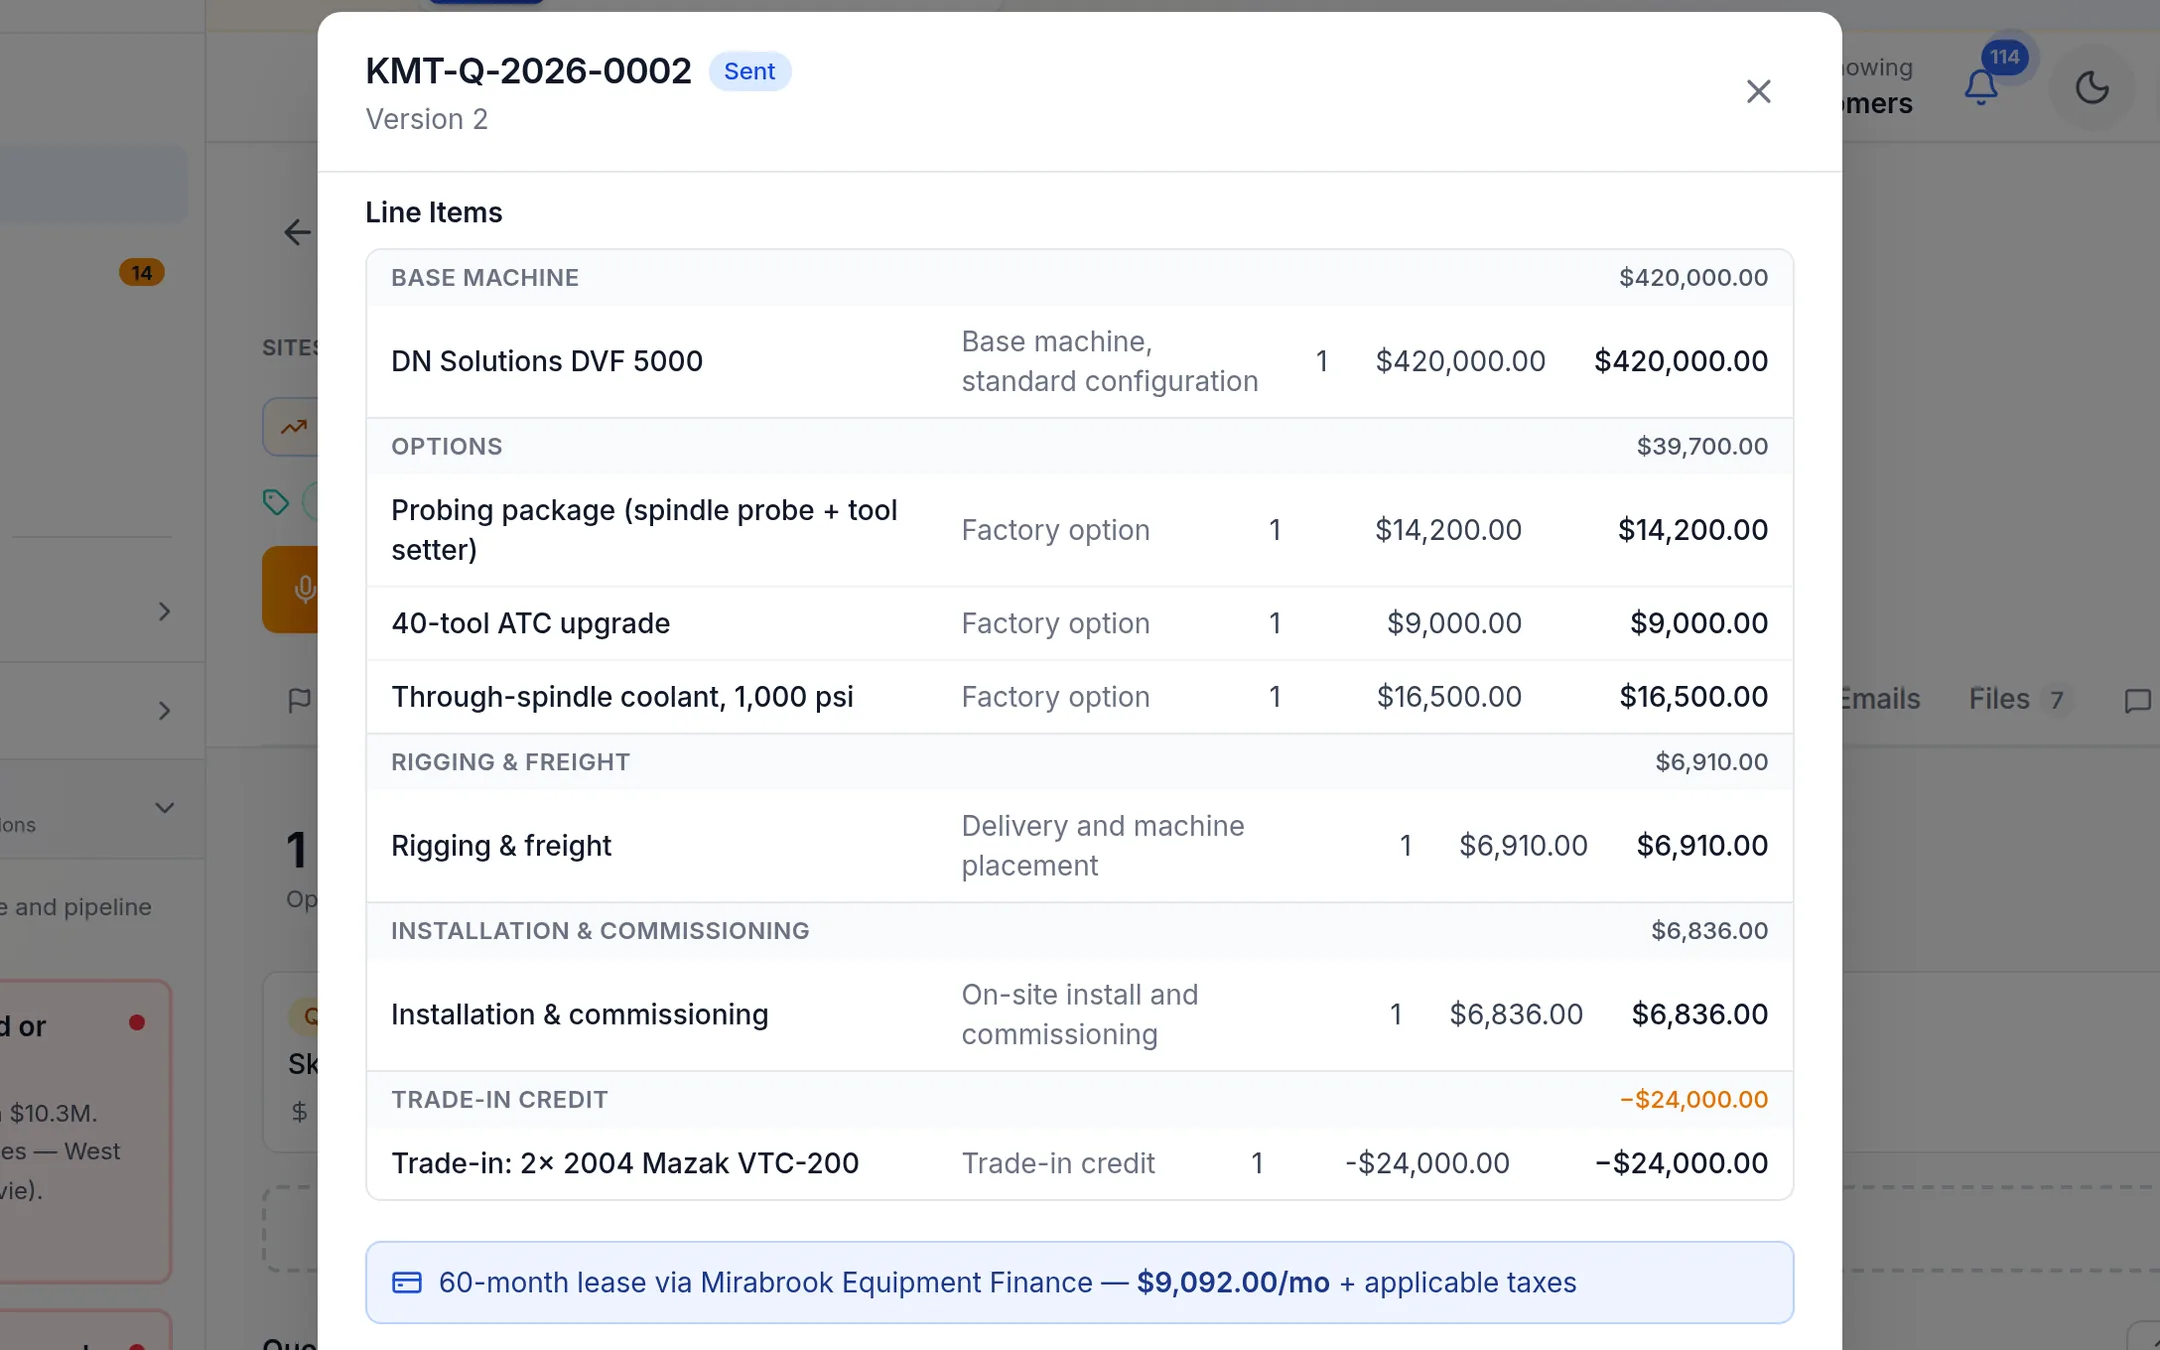The image size is (2160, 1350).
Task: Click the Line Items heading
Action: pos(434,212)
